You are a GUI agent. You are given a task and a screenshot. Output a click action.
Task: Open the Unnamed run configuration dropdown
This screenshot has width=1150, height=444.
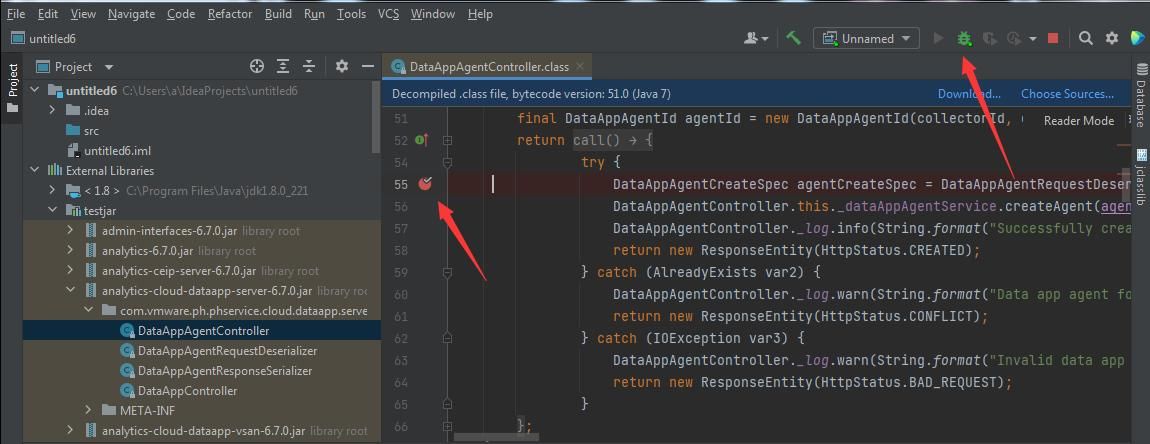click(868, 38)
